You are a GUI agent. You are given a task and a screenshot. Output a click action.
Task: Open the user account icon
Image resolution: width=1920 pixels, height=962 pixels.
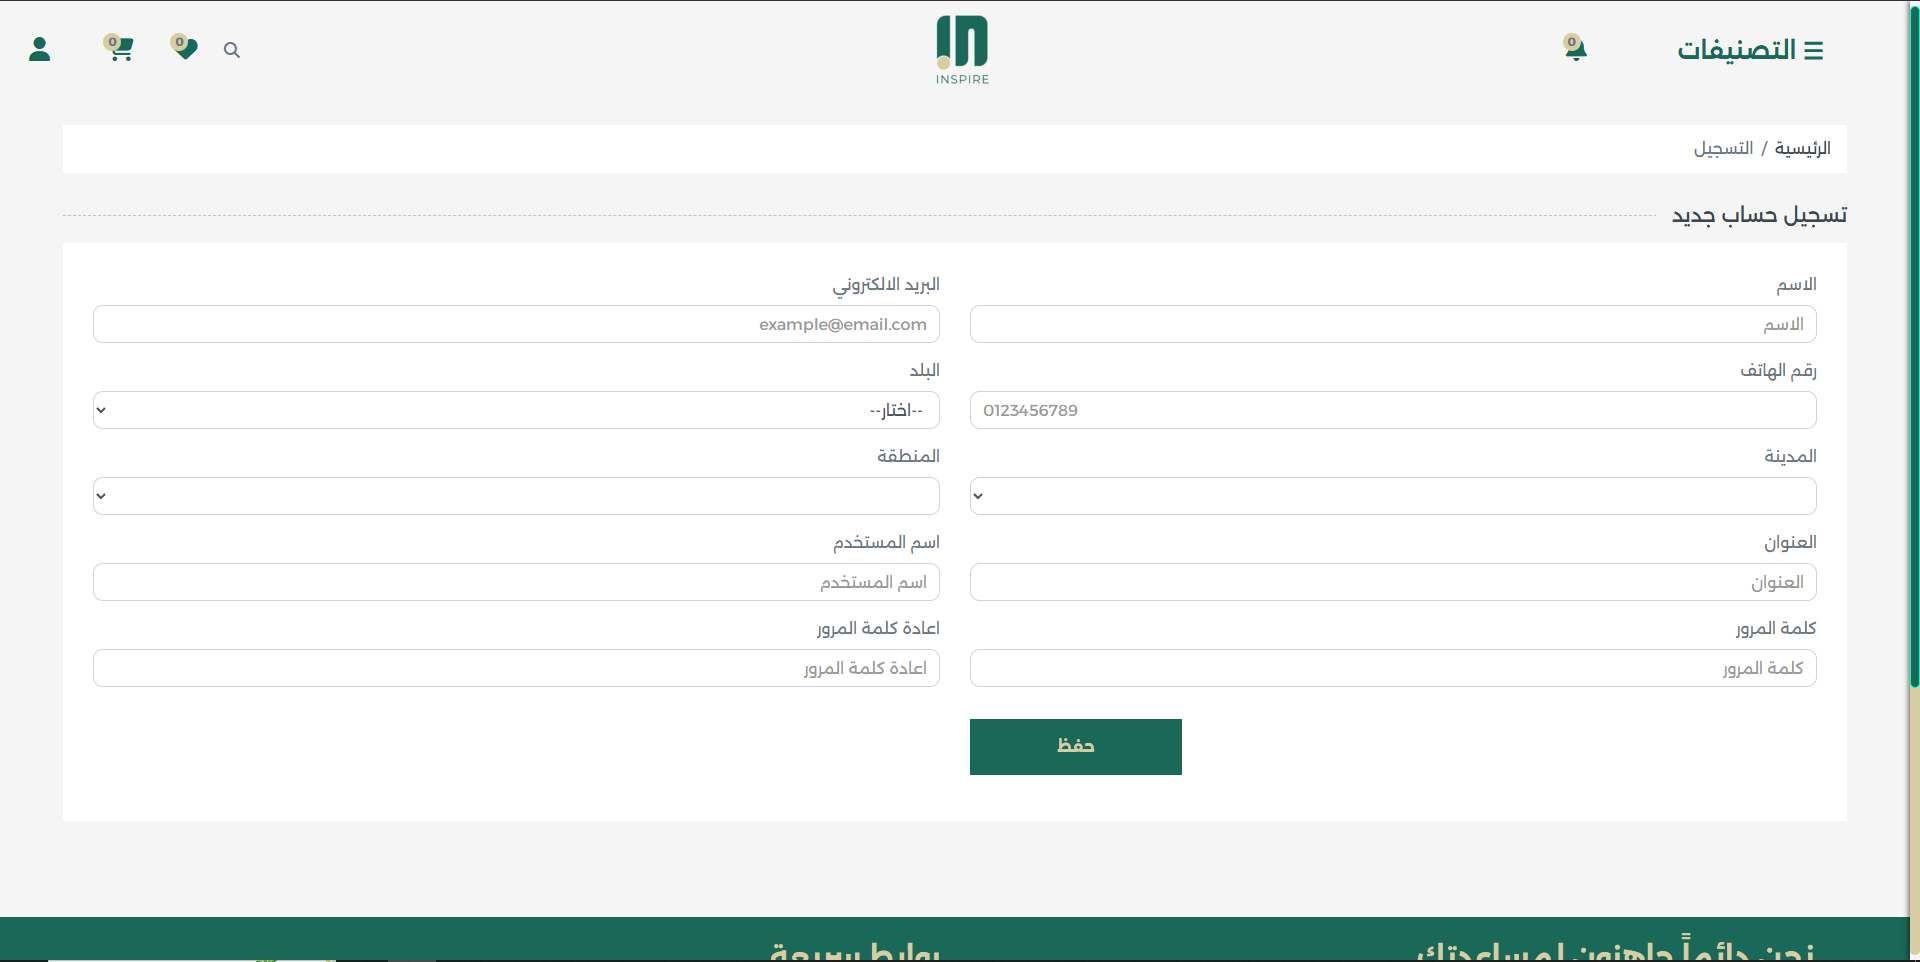[40, 48]
